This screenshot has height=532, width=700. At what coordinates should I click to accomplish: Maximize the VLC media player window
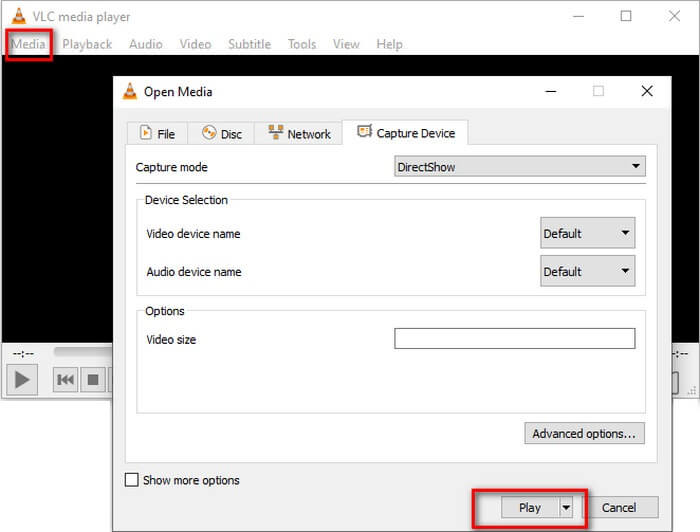[x=626, y=17]
